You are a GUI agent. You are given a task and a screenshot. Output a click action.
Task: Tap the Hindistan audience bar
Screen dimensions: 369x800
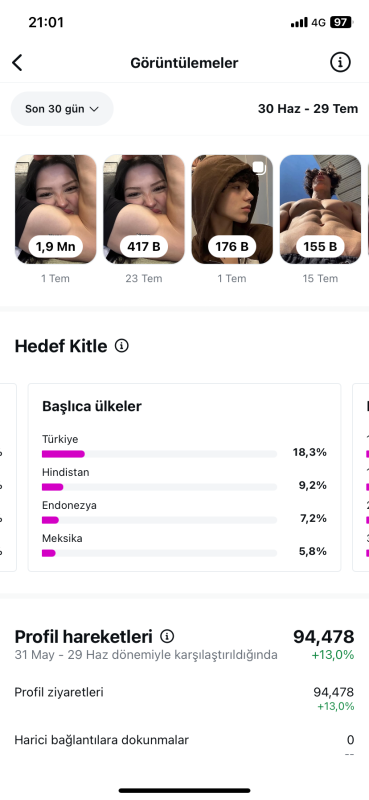pyautogui.click(x=159, y=487)
